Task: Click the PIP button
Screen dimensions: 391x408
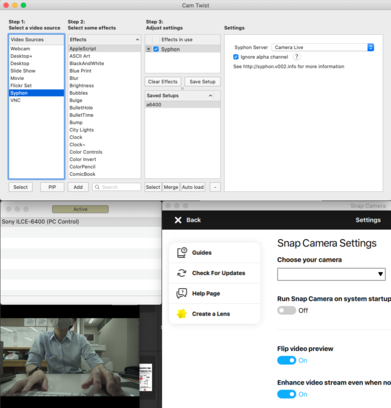Action: pyautogui.click(x=52, y=187)
